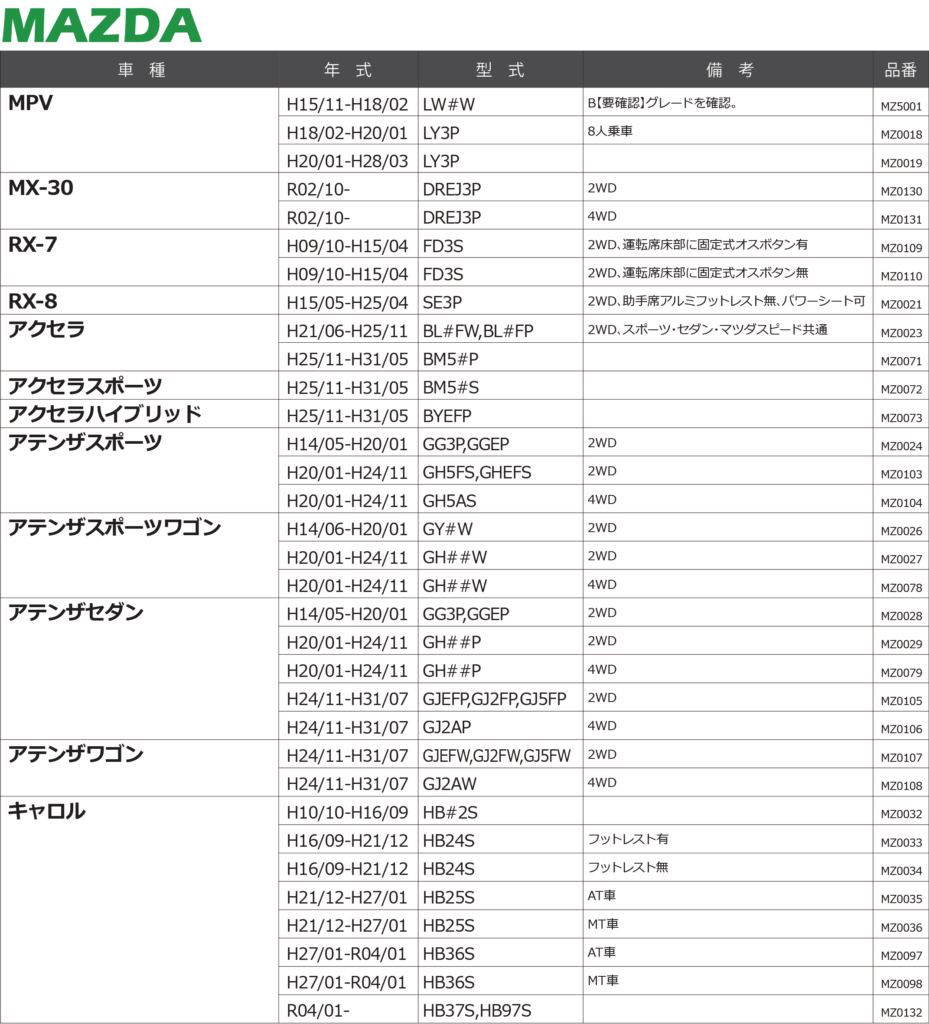Click the green MAZDA logo
Image resolution: width=929 pixels, height=1024 pixels.
click(102, 25)
